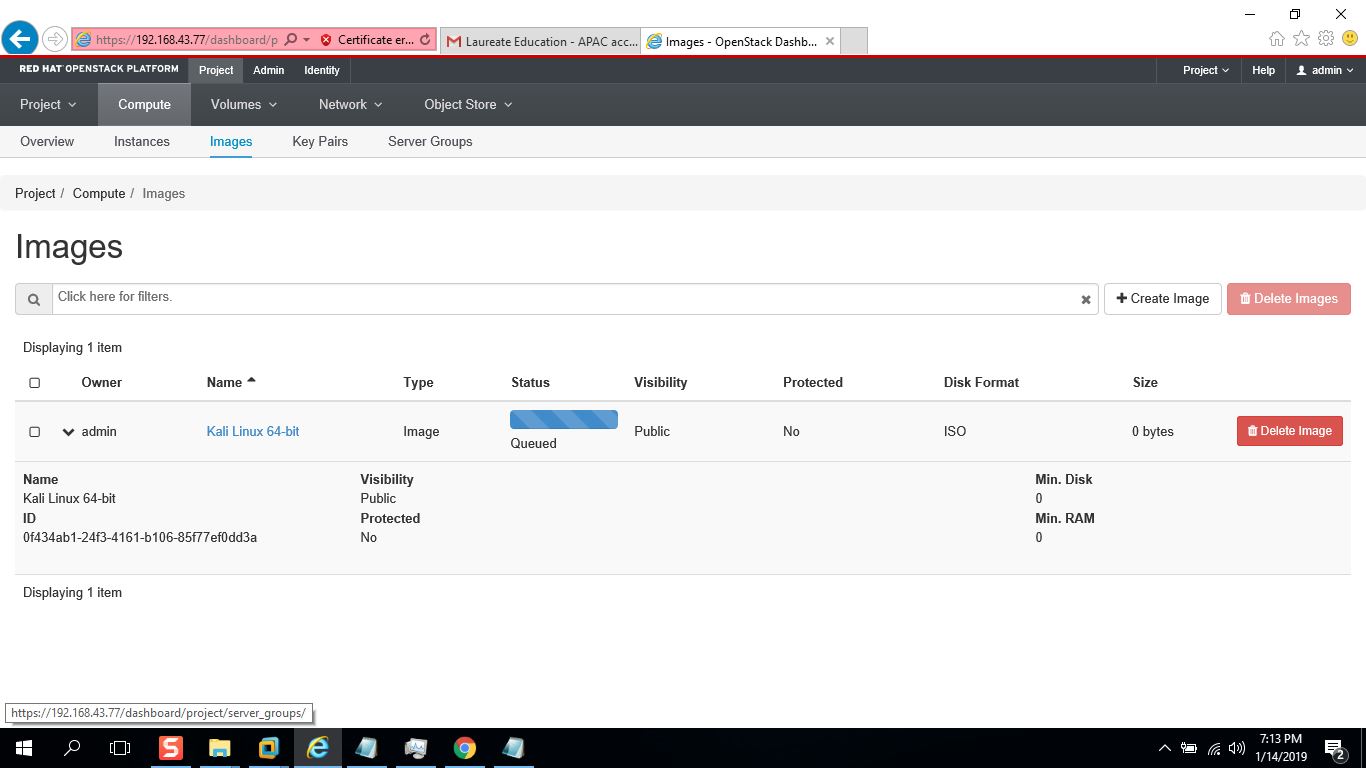1366x768 pixels.
Task: Open the red S app on taskbar
Action: pos(171,748)
